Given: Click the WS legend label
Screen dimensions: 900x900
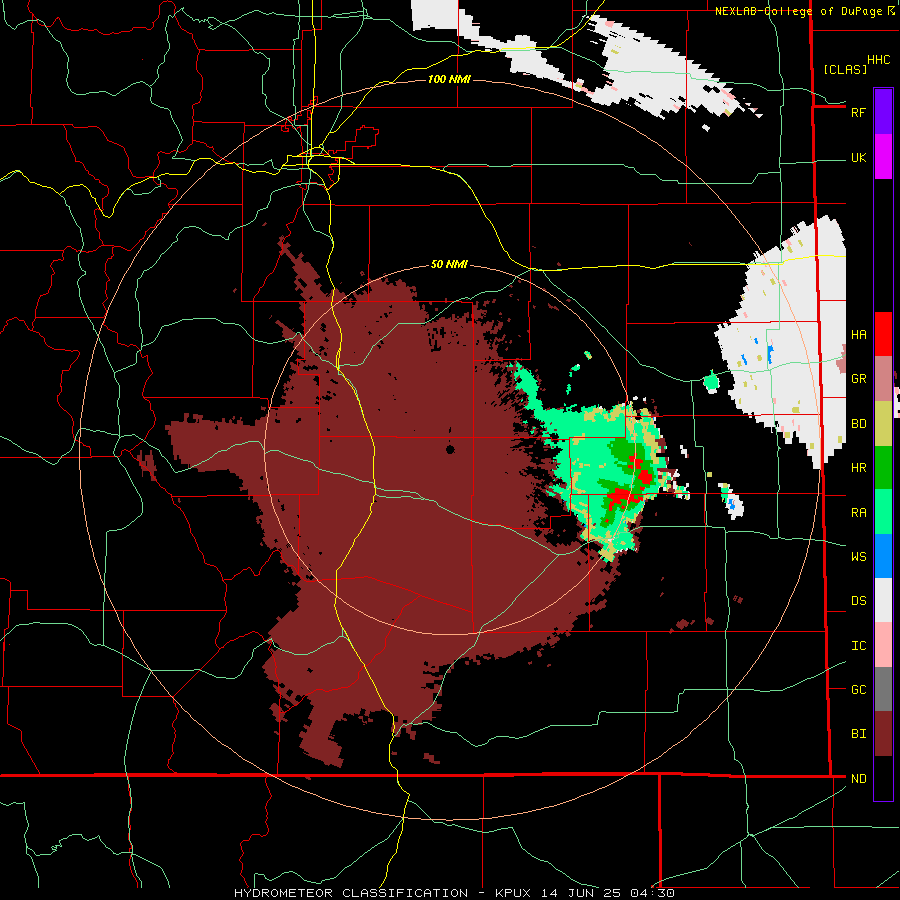Looking at the screenshot, I should coord(858,557).
